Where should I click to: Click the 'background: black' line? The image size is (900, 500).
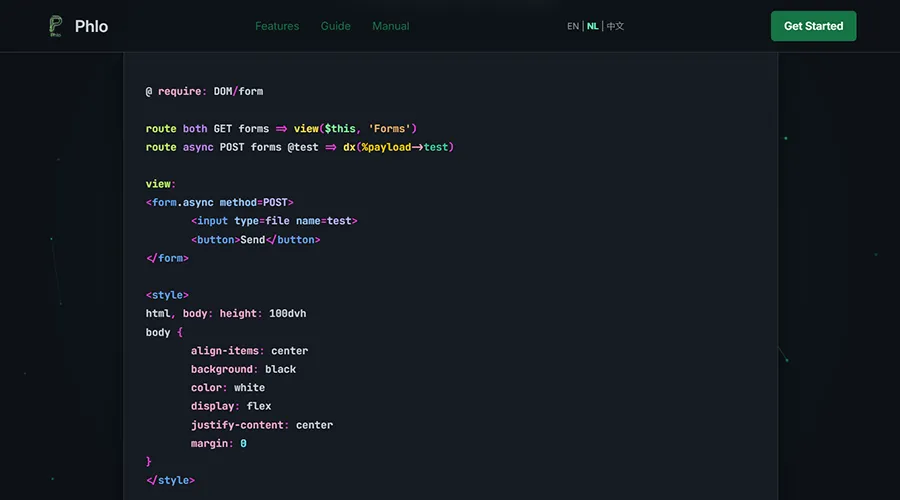(x=243, y=369)
